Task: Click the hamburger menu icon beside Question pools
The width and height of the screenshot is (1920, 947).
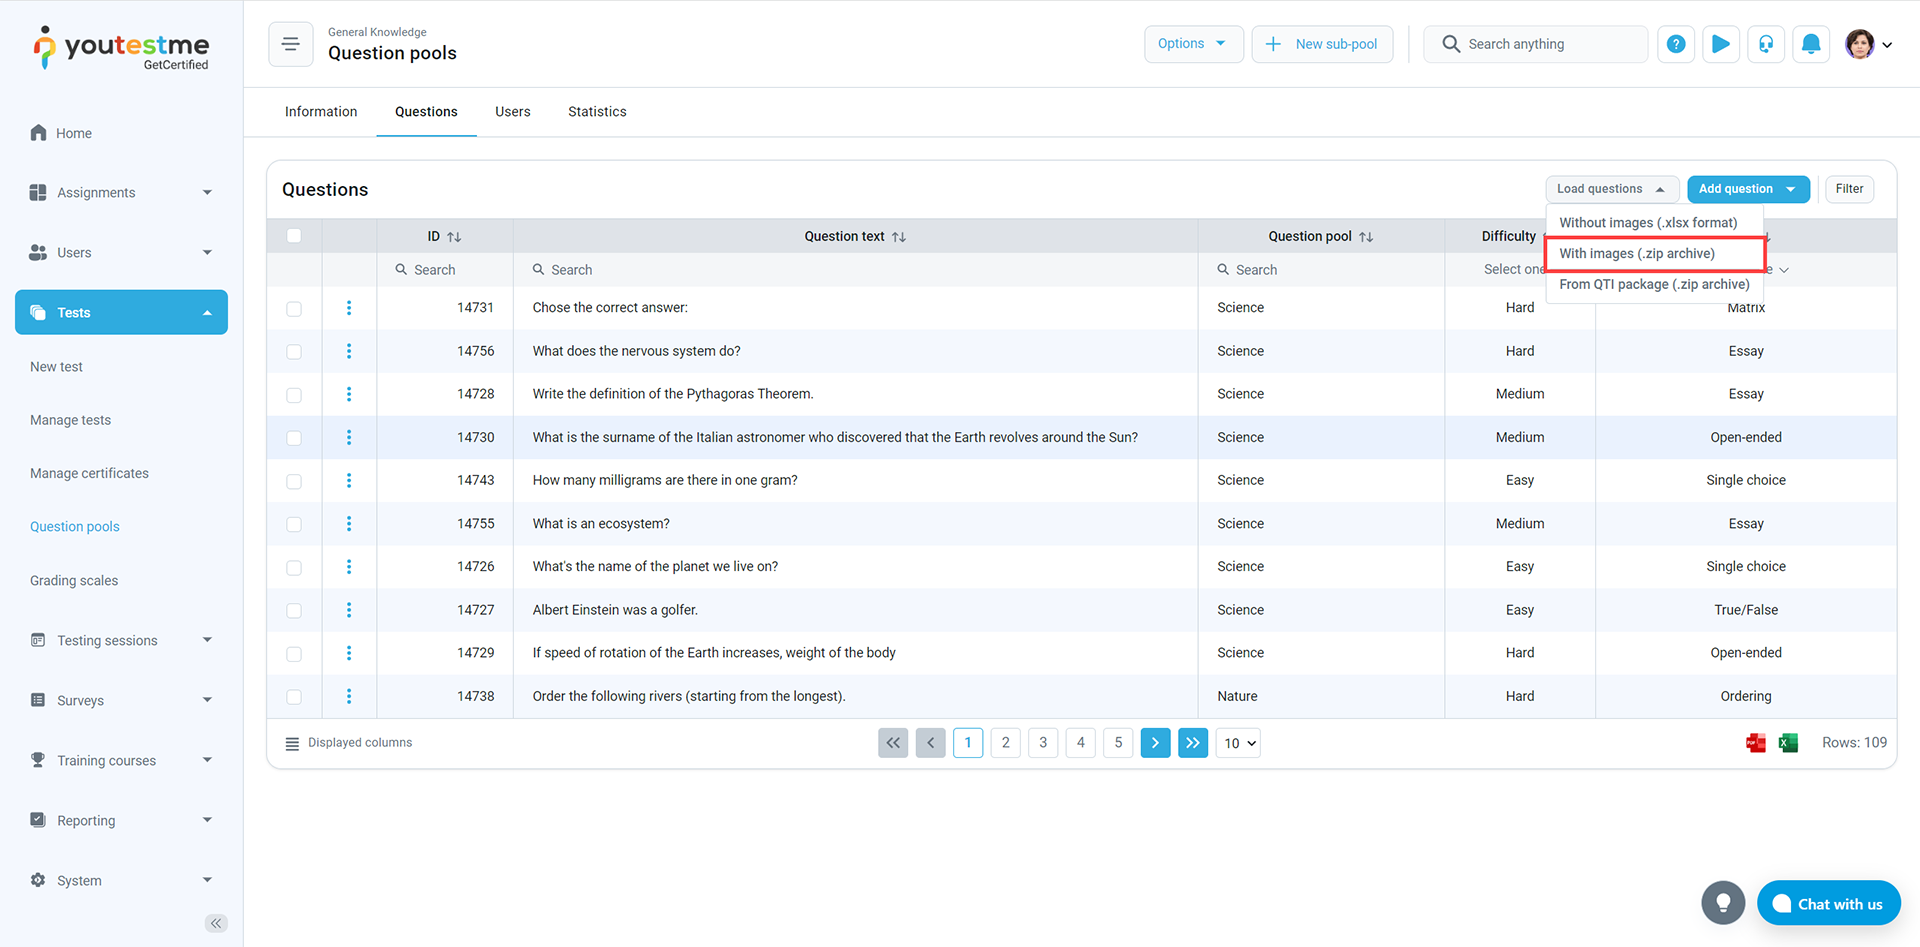Action: coord(291,44)
